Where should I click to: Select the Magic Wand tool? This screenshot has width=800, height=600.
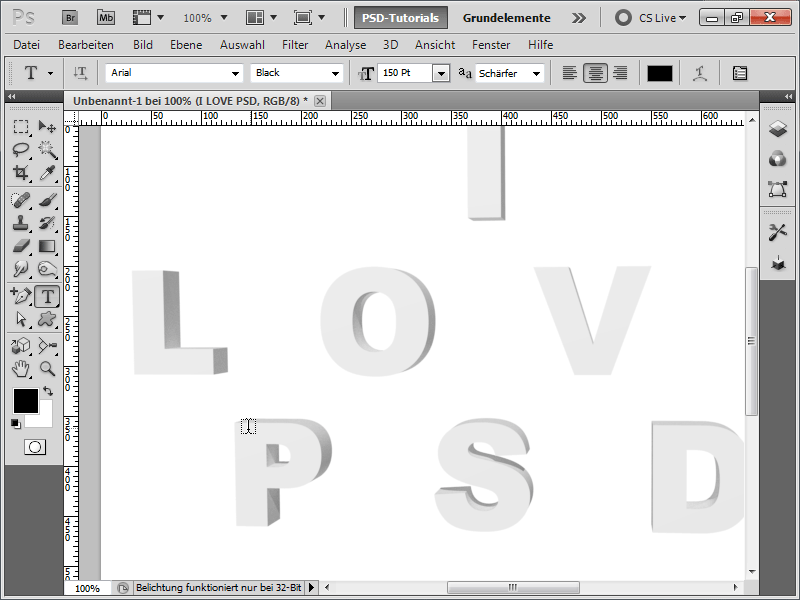47,149
